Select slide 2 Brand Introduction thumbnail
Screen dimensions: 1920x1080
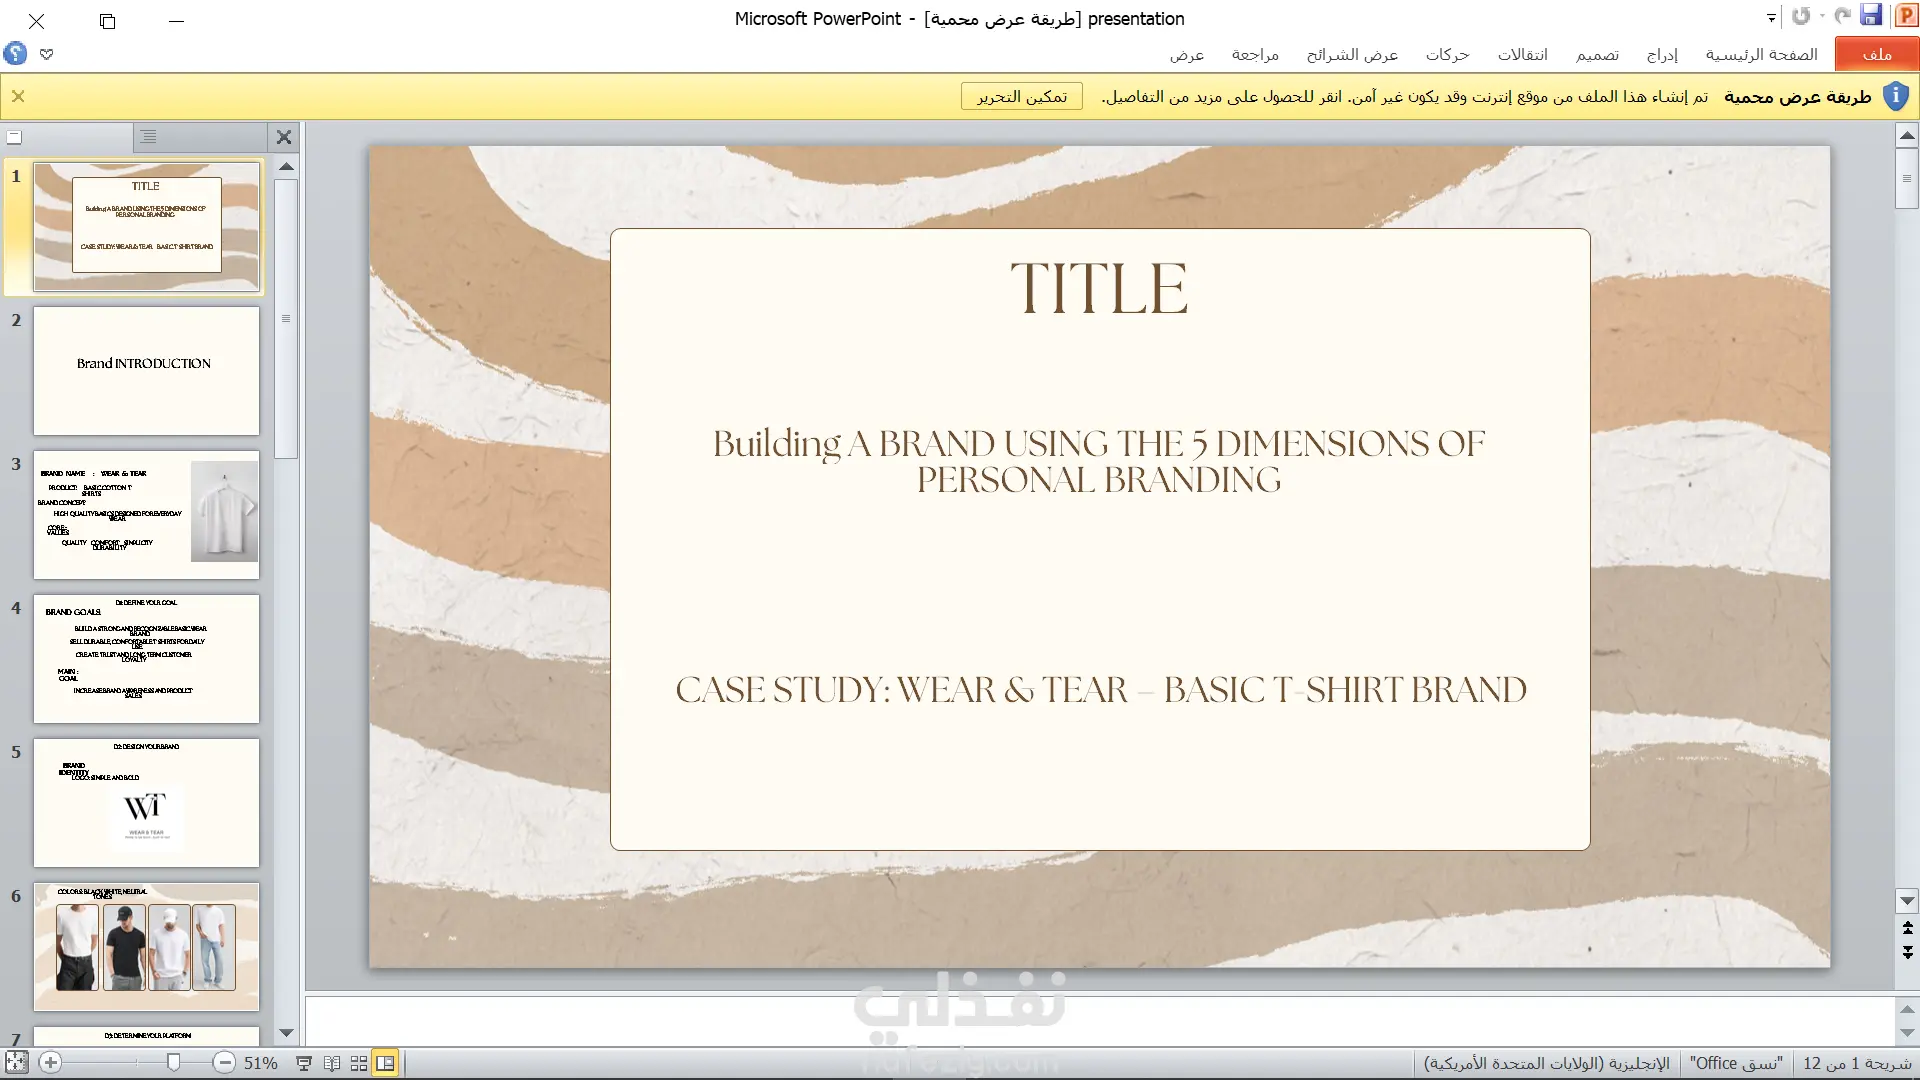pos(146,371)
